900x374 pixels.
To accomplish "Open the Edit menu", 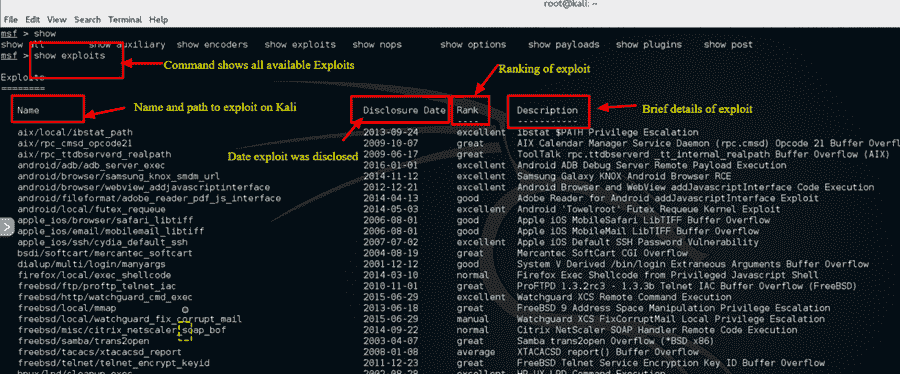I will [x=32, y=20].
